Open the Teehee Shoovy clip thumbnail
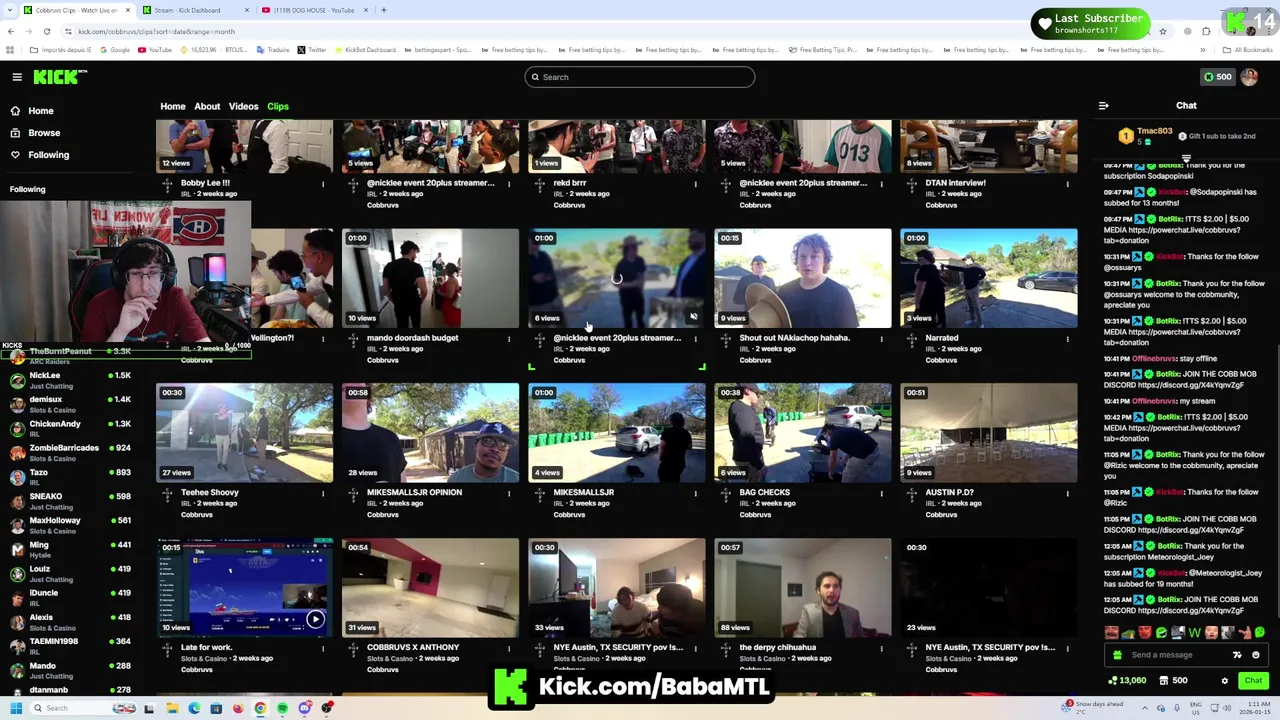Image resolution: width=1280 pixels, height=720 pixels. (244, 433)
